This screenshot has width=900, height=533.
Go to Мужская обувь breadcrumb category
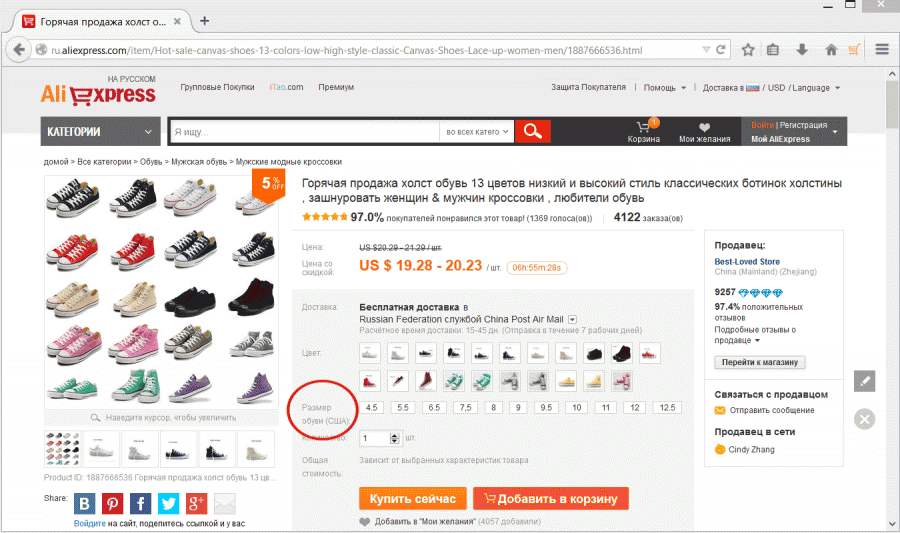pos(199,162)
